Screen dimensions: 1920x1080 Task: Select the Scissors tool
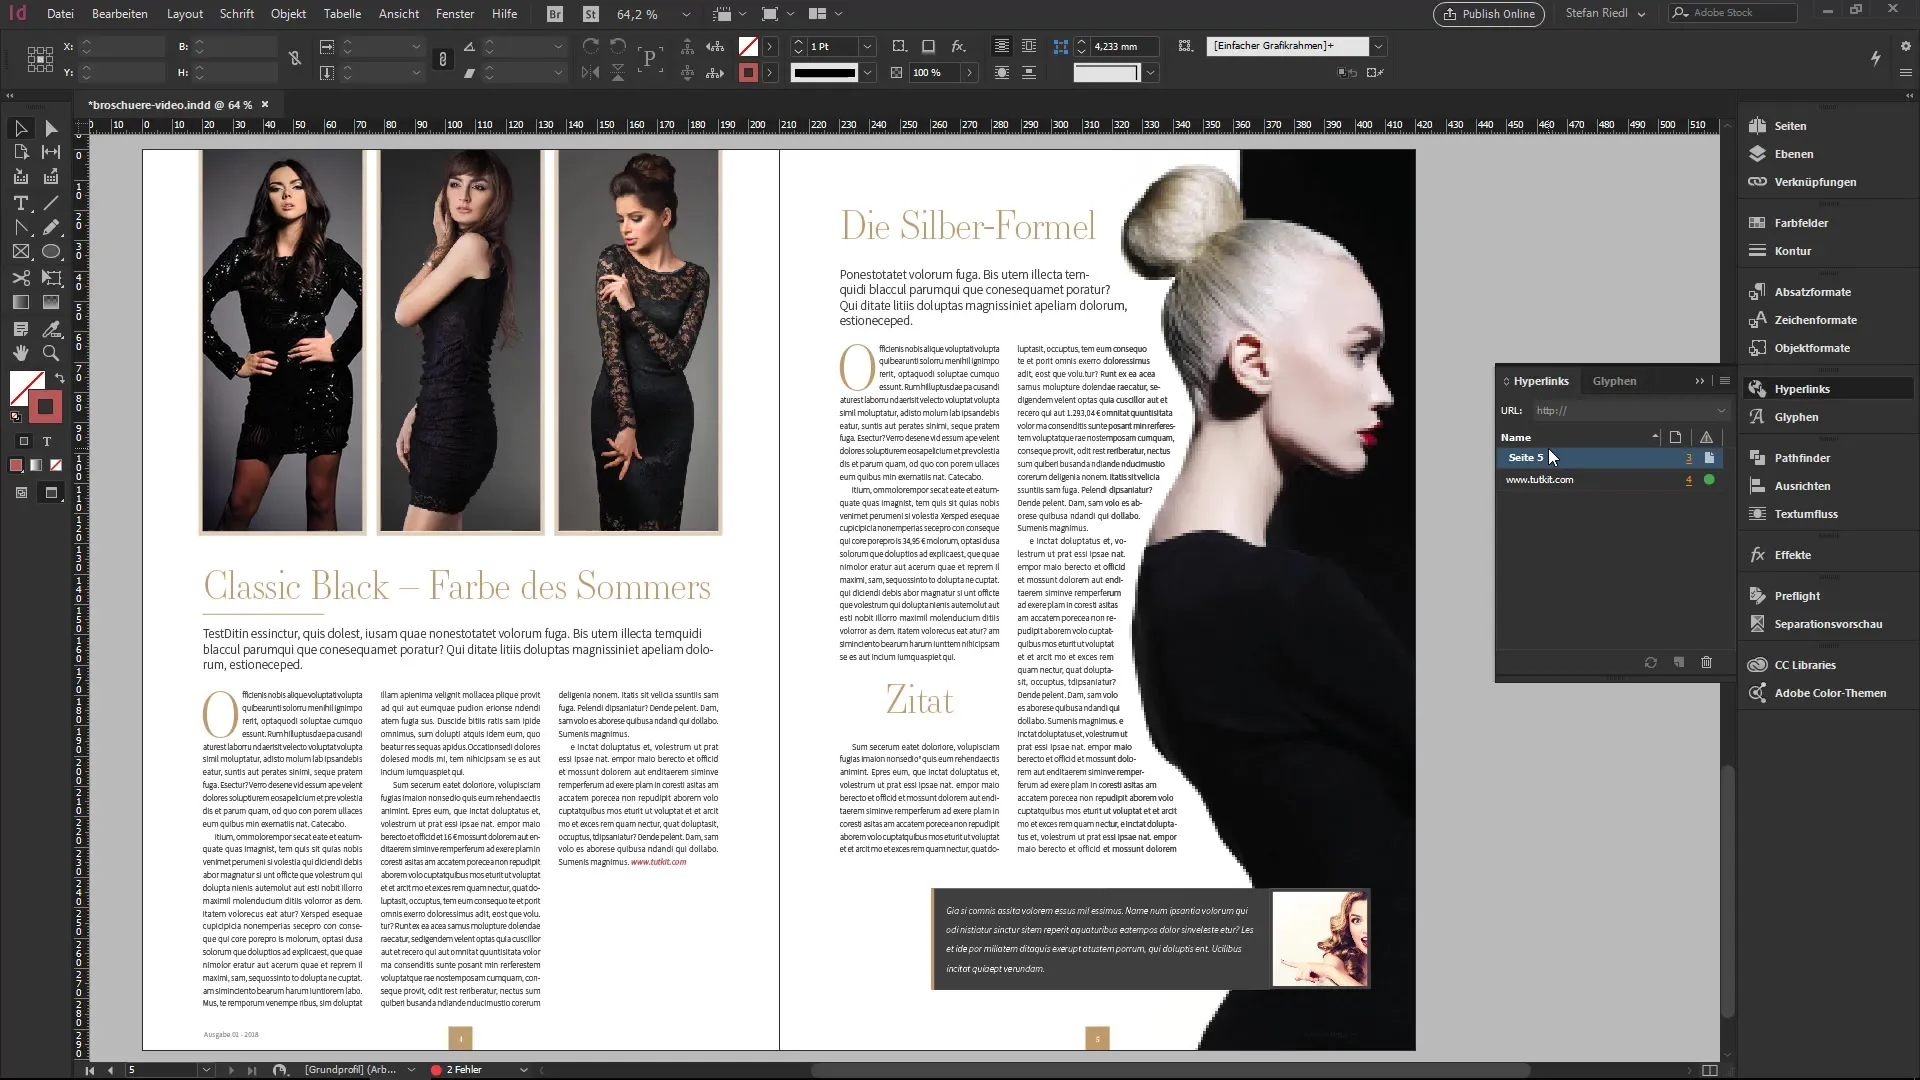tap(20, 278)
